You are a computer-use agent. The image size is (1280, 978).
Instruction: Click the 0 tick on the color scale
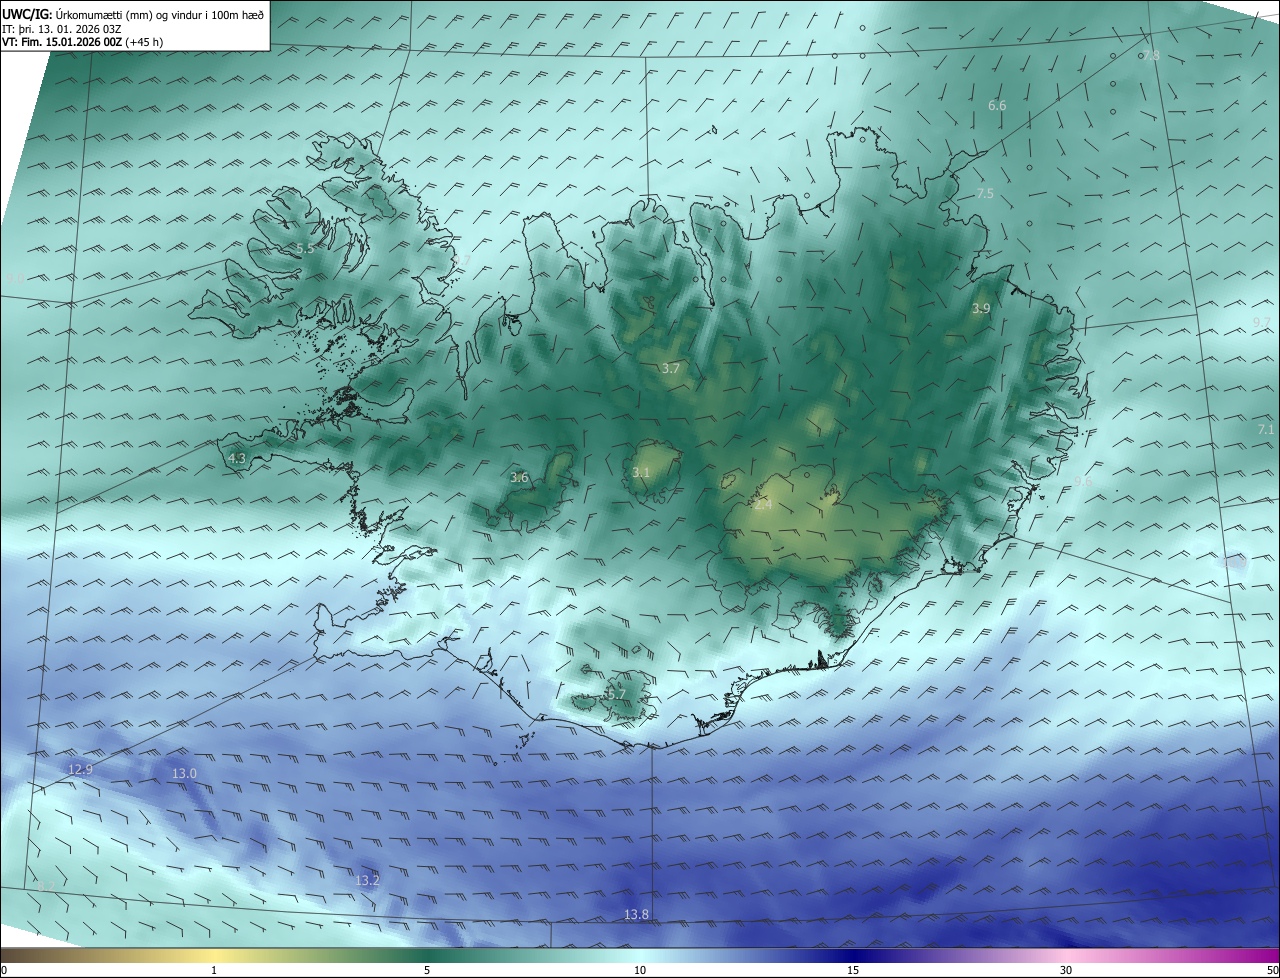point(4,971)
